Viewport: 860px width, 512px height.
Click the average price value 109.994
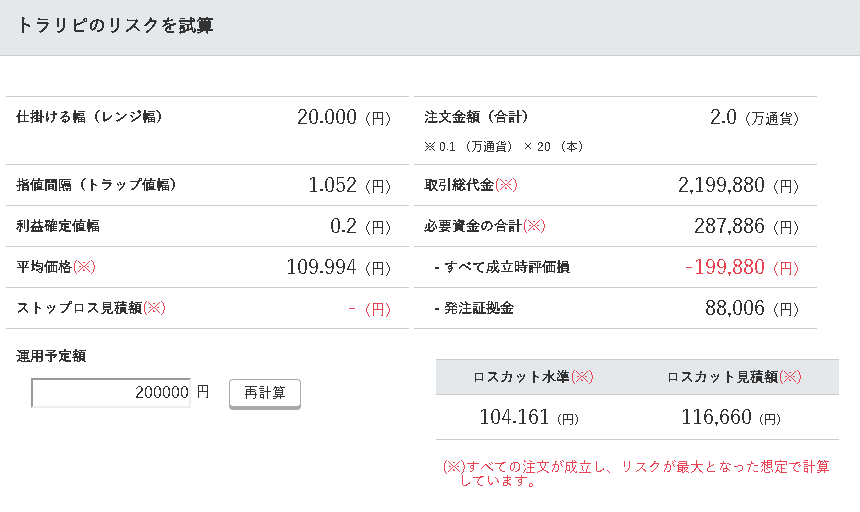[321, 267]
